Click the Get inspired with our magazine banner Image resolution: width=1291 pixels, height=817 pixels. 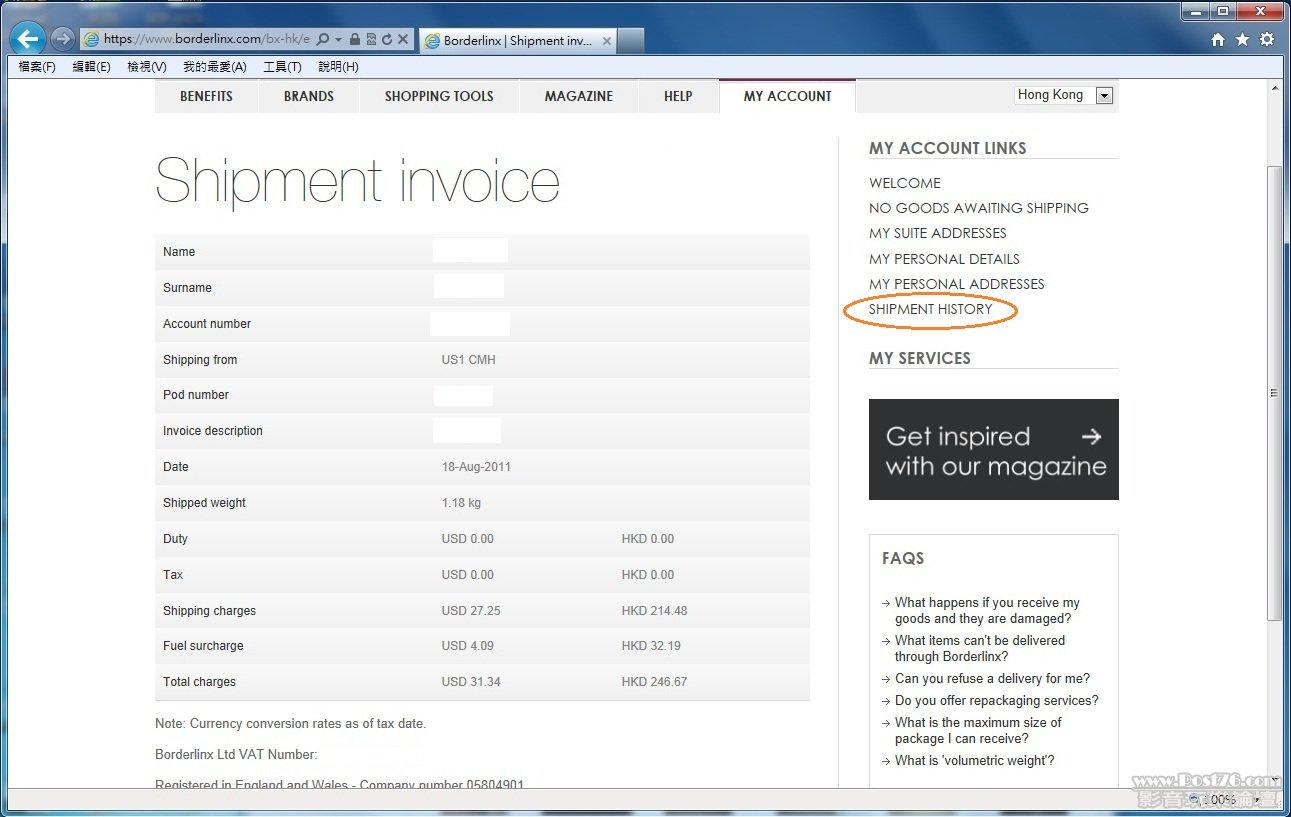tap(994, 449)
